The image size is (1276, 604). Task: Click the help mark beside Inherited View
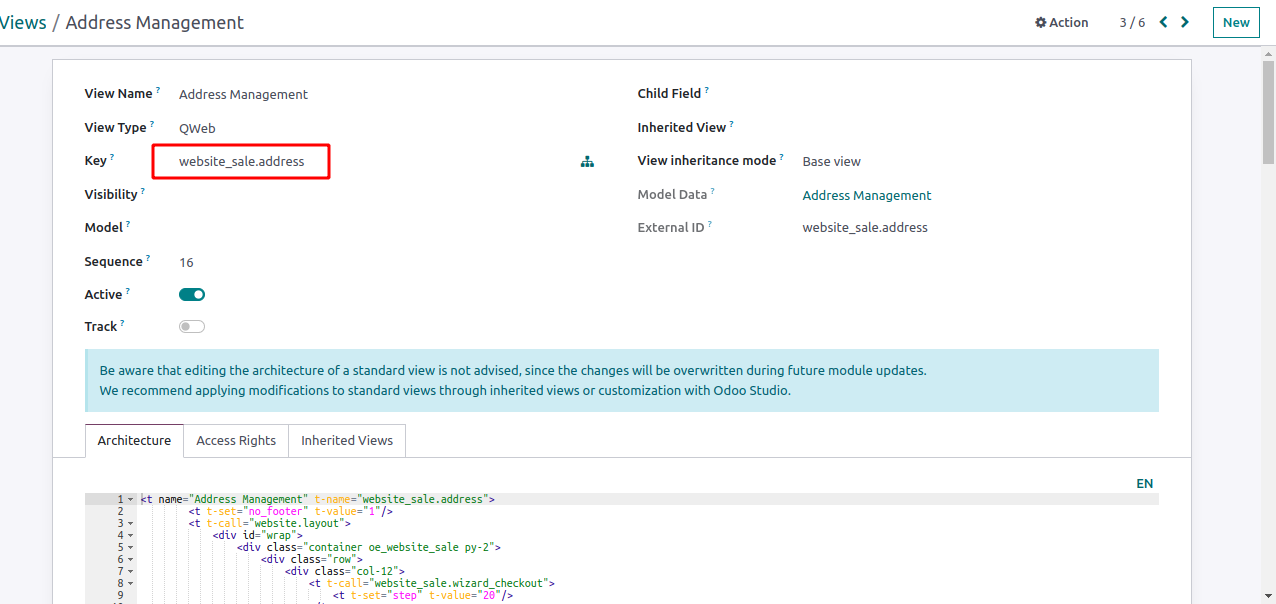click(x=731, y=124)
